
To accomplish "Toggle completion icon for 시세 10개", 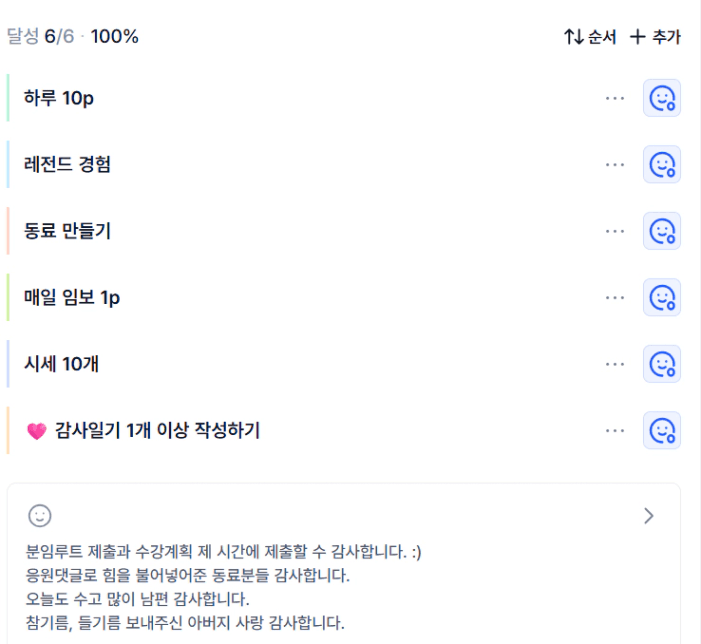I will click(662, 364).
